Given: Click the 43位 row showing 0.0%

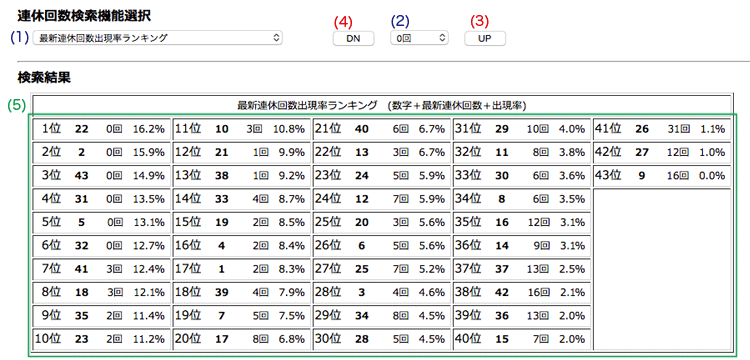Looking at the screenshot, I should [662, 175].
